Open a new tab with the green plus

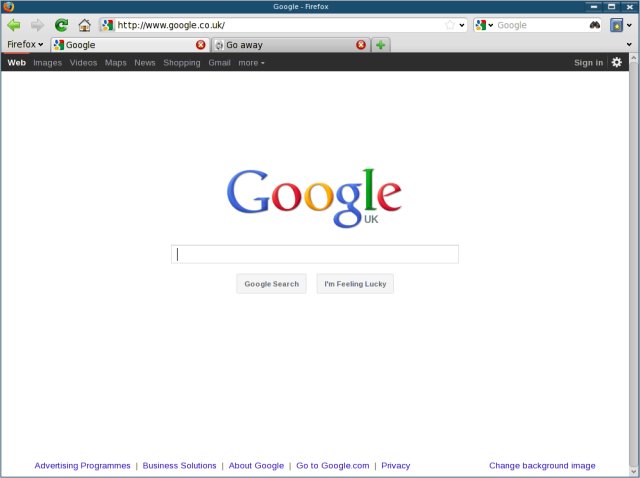pyautogui.click(x=380, y=45)
